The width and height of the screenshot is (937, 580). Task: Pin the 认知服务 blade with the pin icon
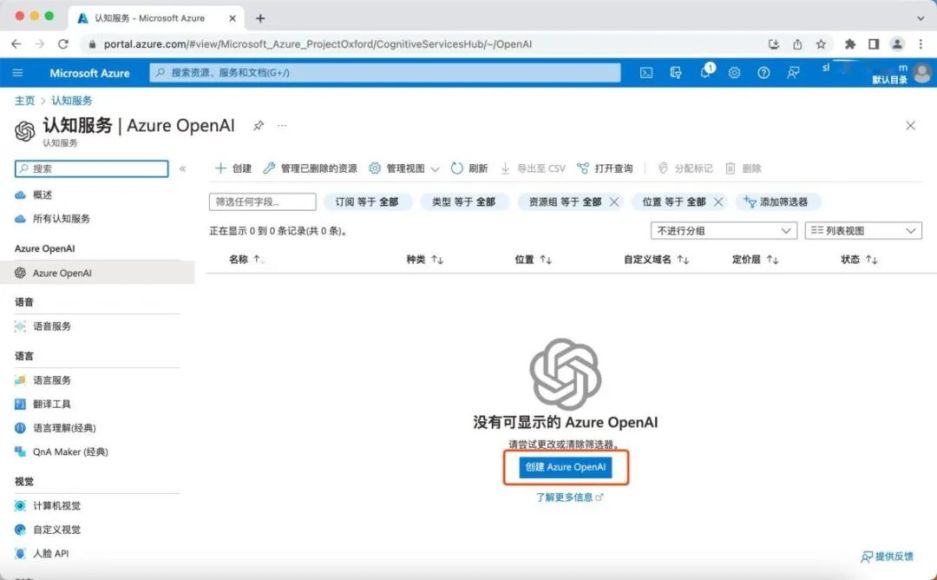[x=258, y=125]
